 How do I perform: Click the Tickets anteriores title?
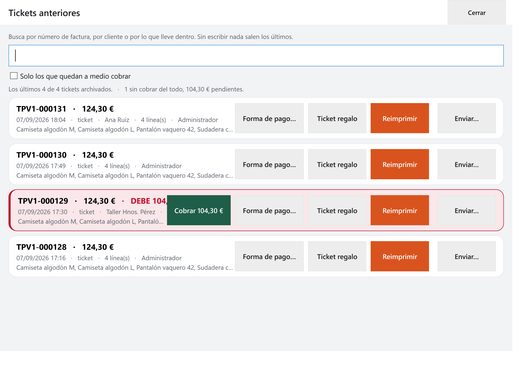[x=44, y=13]
